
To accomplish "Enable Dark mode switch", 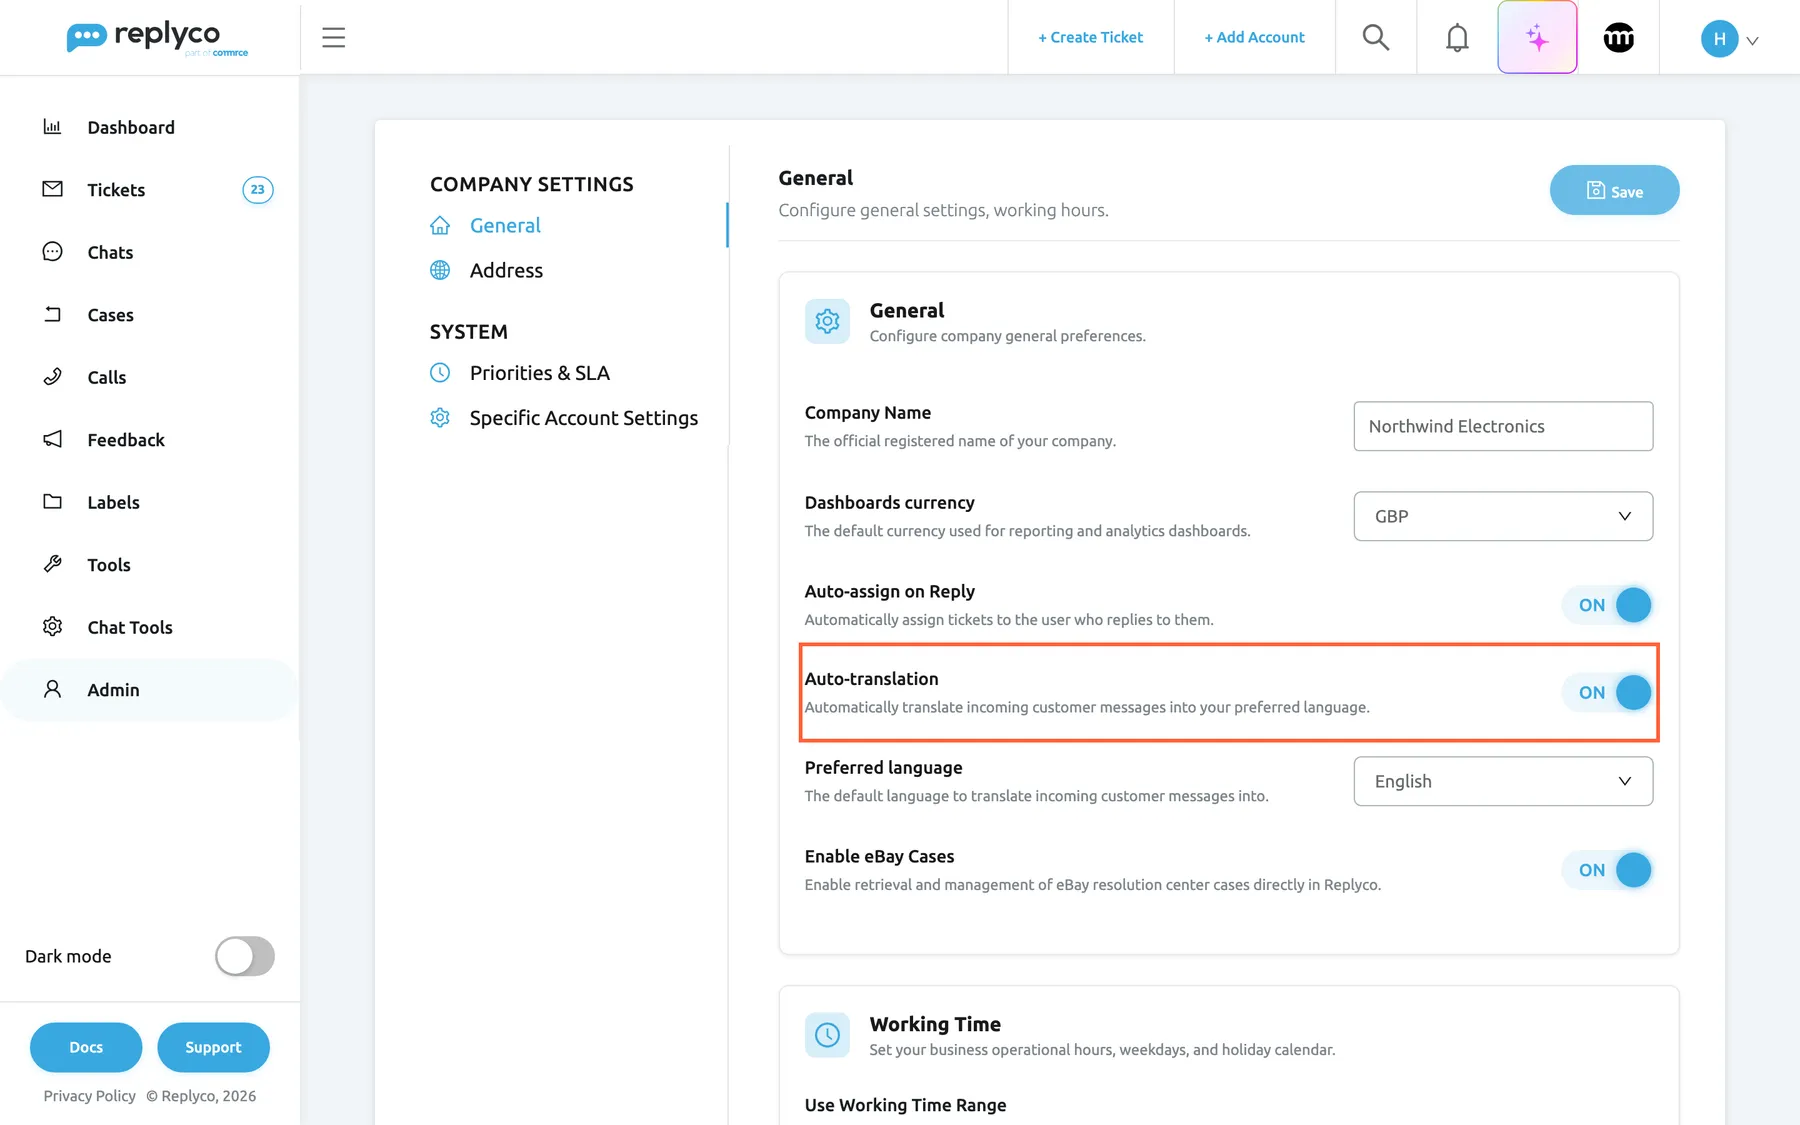I will point(245,956).
